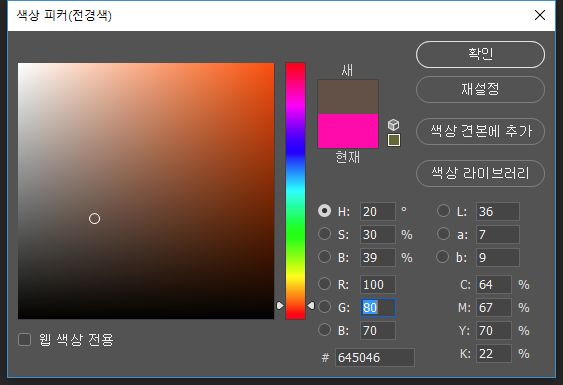Click the new brown color swatch

(348, 97)
